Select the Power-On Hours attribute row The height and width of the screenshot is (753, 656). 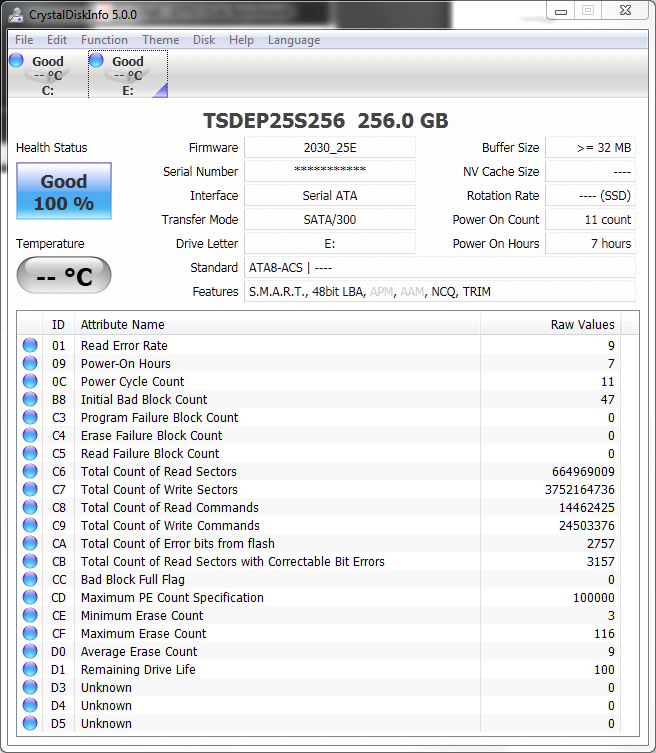pos(300,364)
